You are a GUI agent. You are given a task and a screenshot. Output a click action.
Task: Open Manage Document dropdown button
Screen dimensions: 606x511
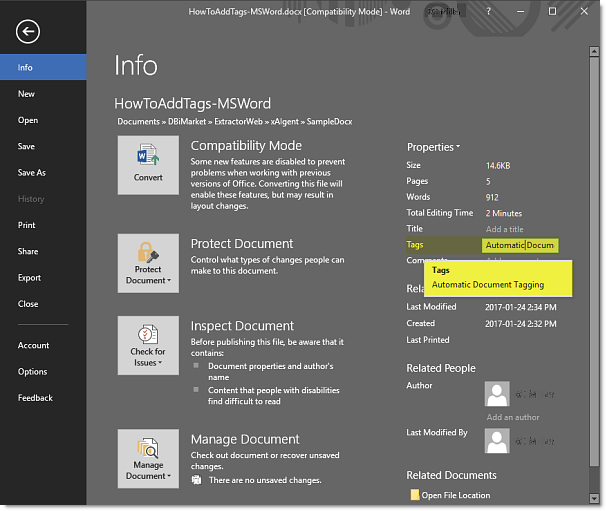pyautogui.click(x=148, y=458)
